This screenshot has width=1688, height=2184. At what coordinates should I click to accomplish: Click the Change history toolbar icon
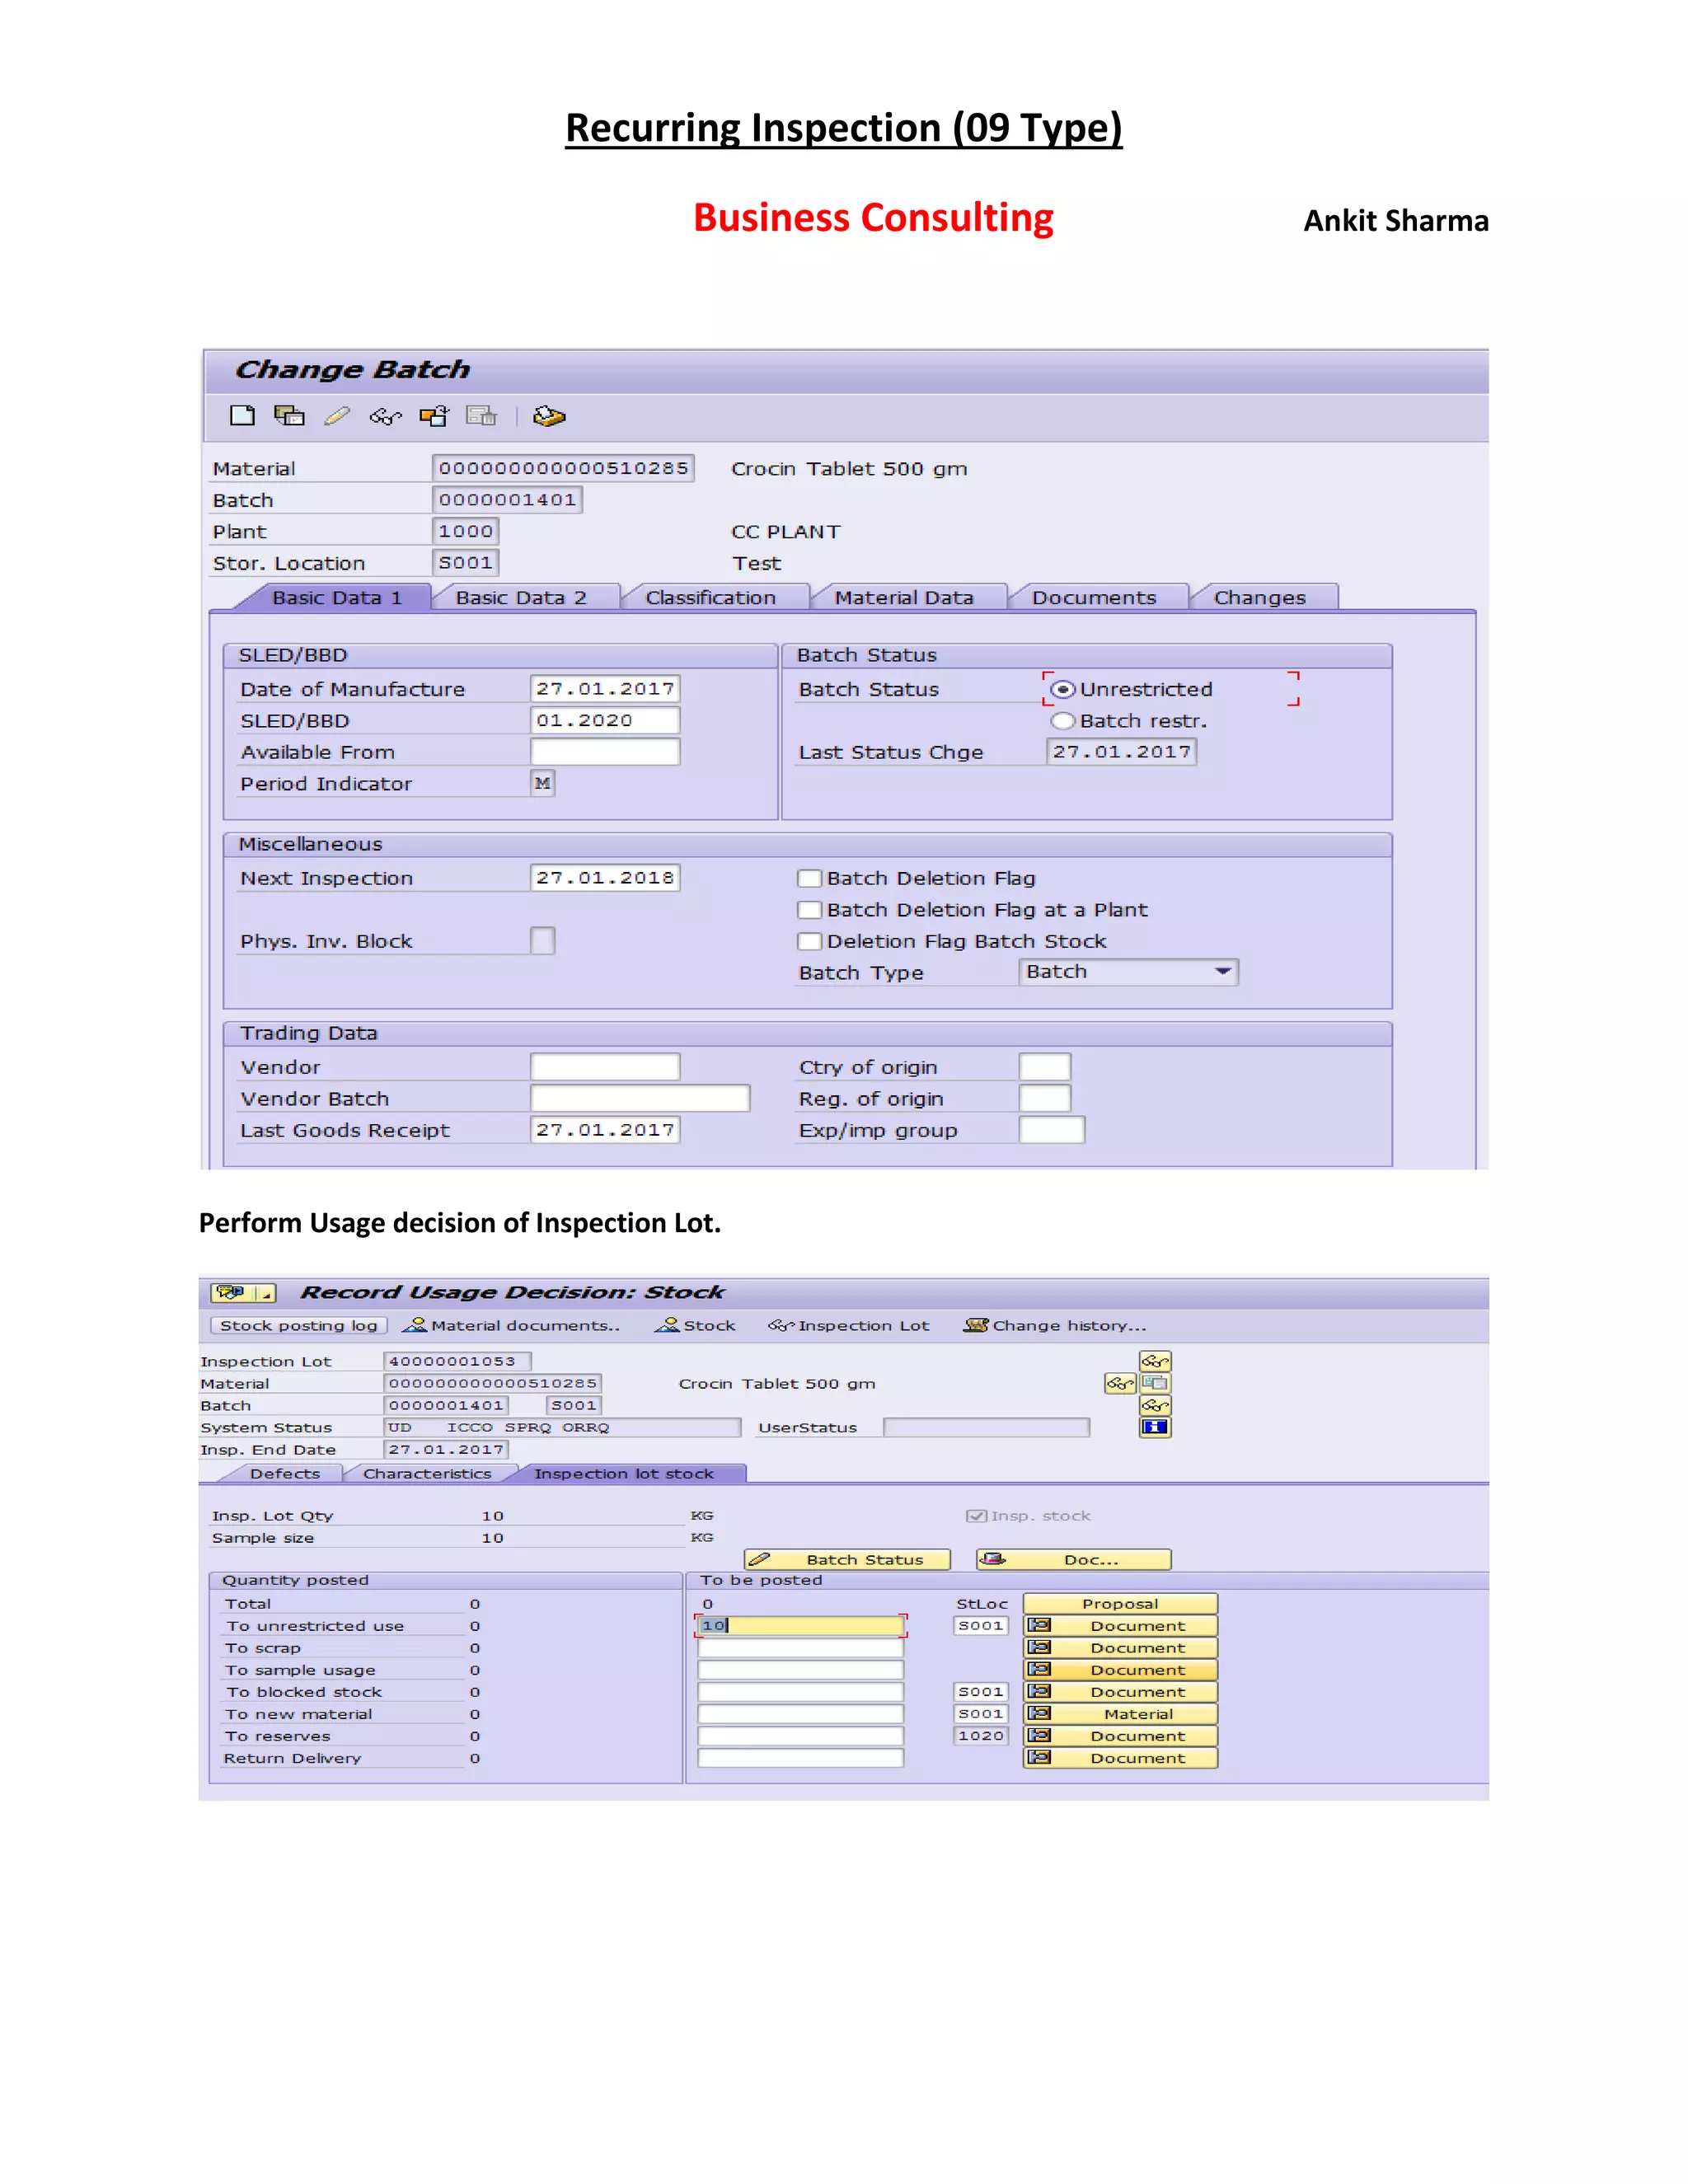pos(975,1325)
